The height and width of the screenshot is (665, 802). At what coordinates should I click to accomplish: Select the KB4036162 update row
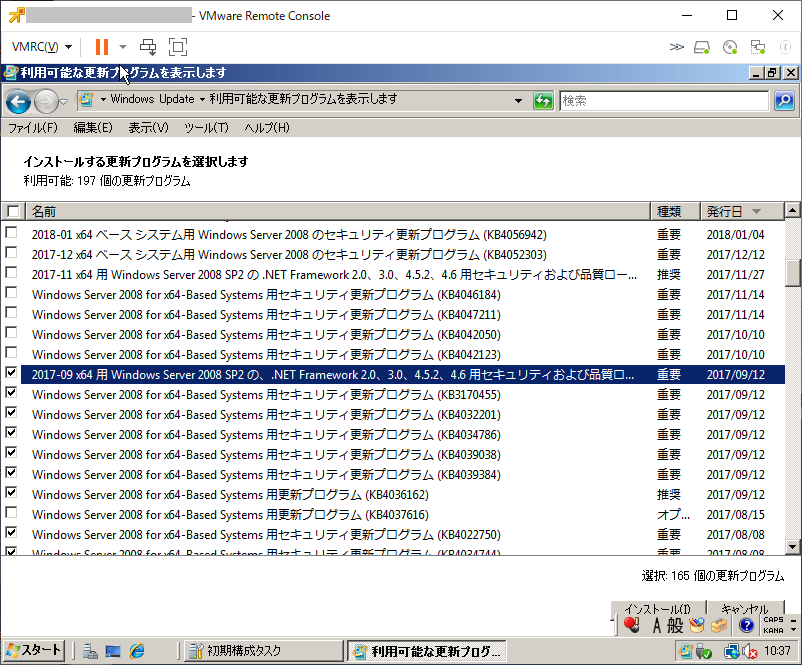click(x=403, y=495)
